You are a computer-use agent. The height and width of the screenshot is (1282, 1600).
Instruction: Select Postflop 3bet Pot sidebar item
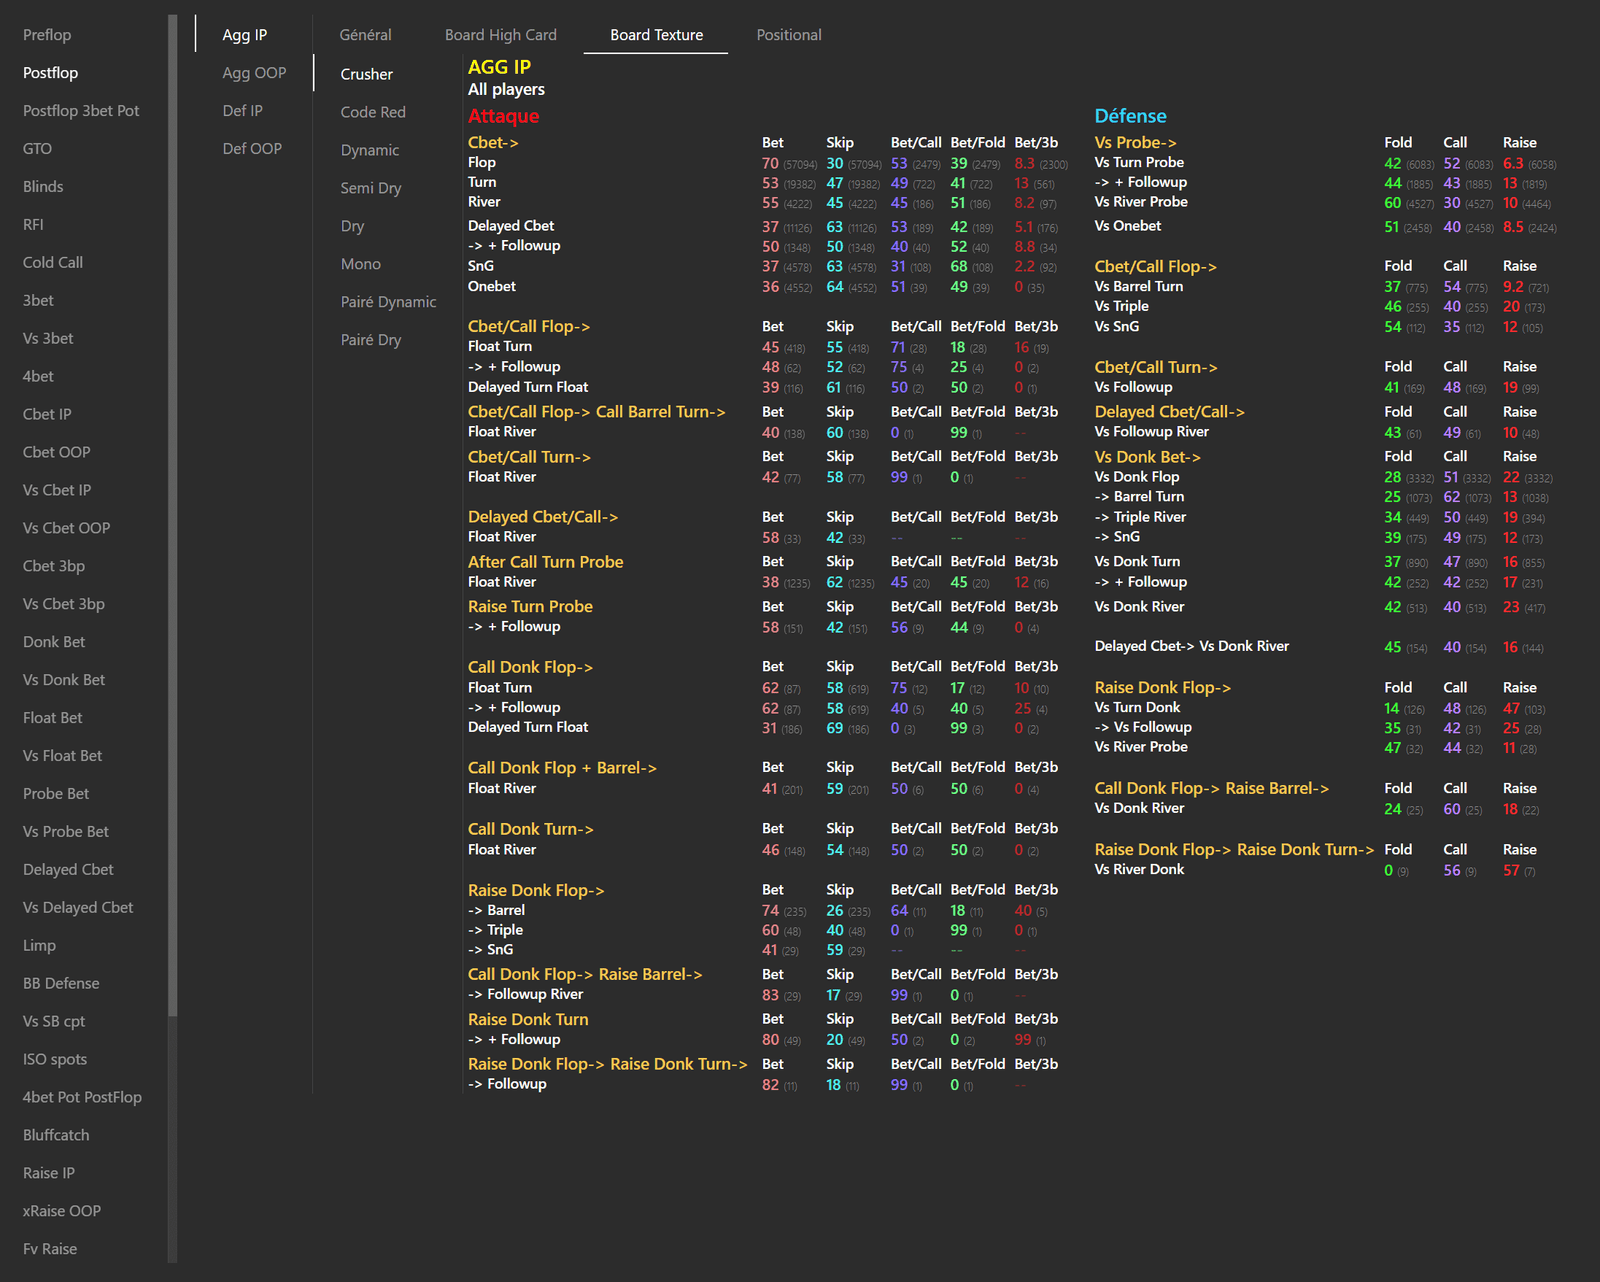coord(81,111)
